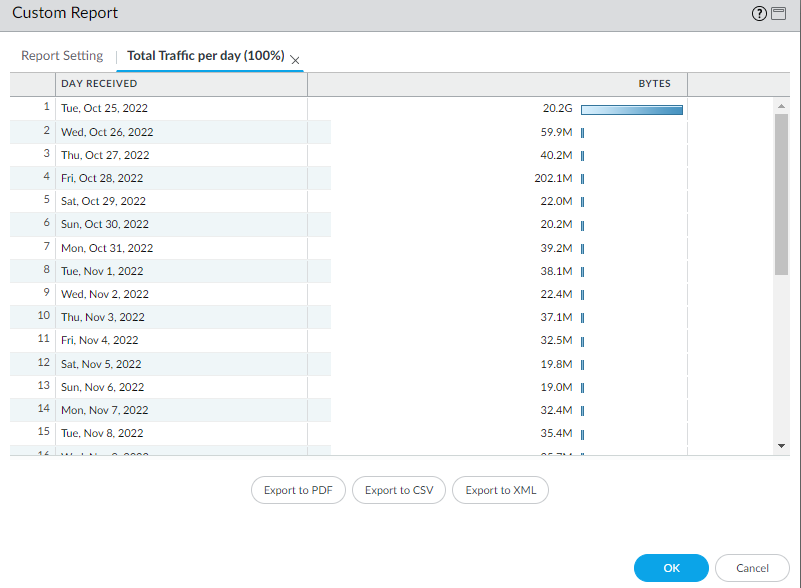Switch to the Report Setting tab
Viewport: 801px width, 588px height.
pos(62,55)
